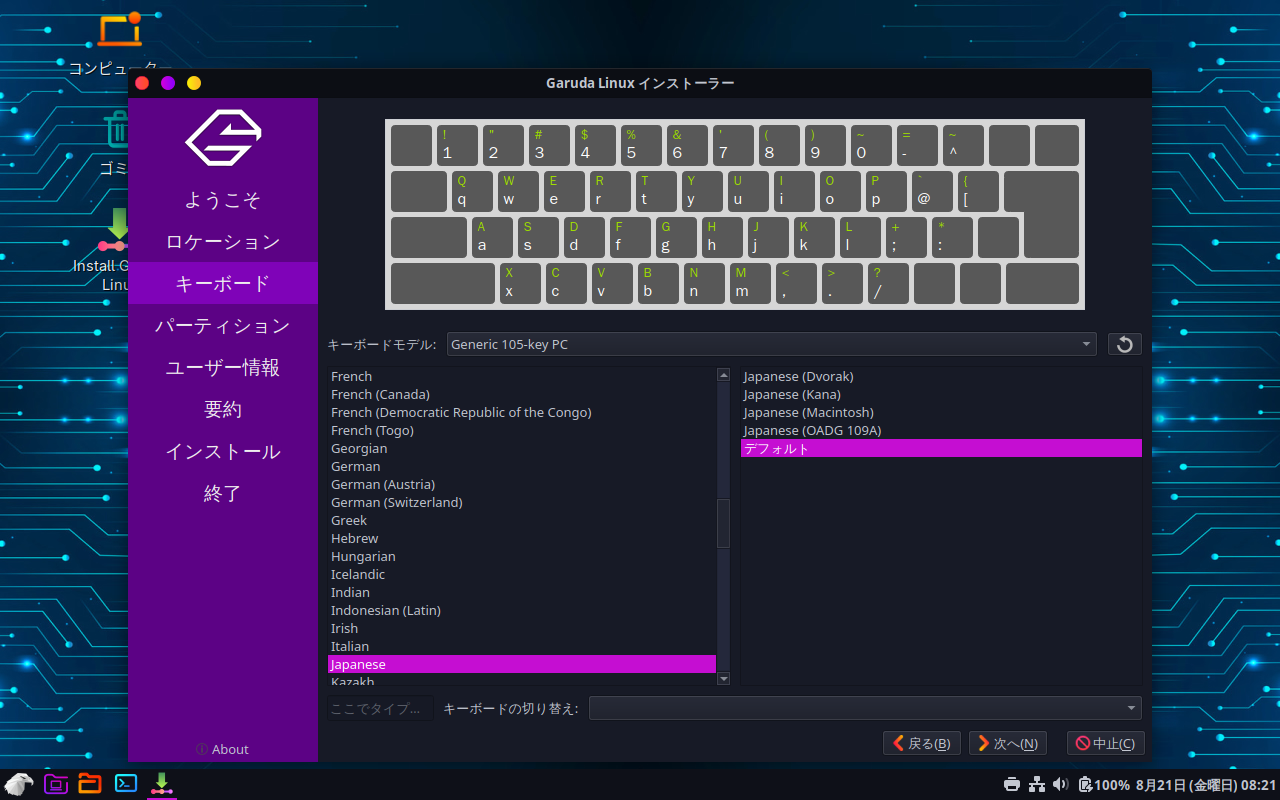
Task: Choose the Hebrew layout
Action: coord(522,538)
